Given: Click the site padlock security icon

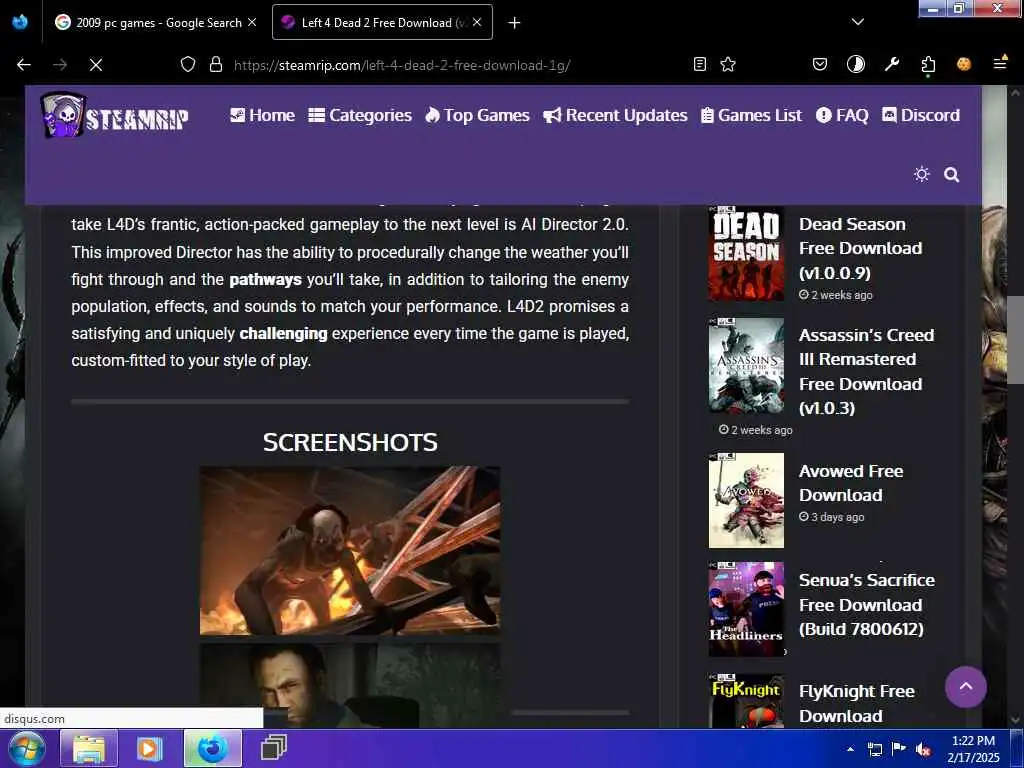Looking at the screenshot, I should 216,65.
